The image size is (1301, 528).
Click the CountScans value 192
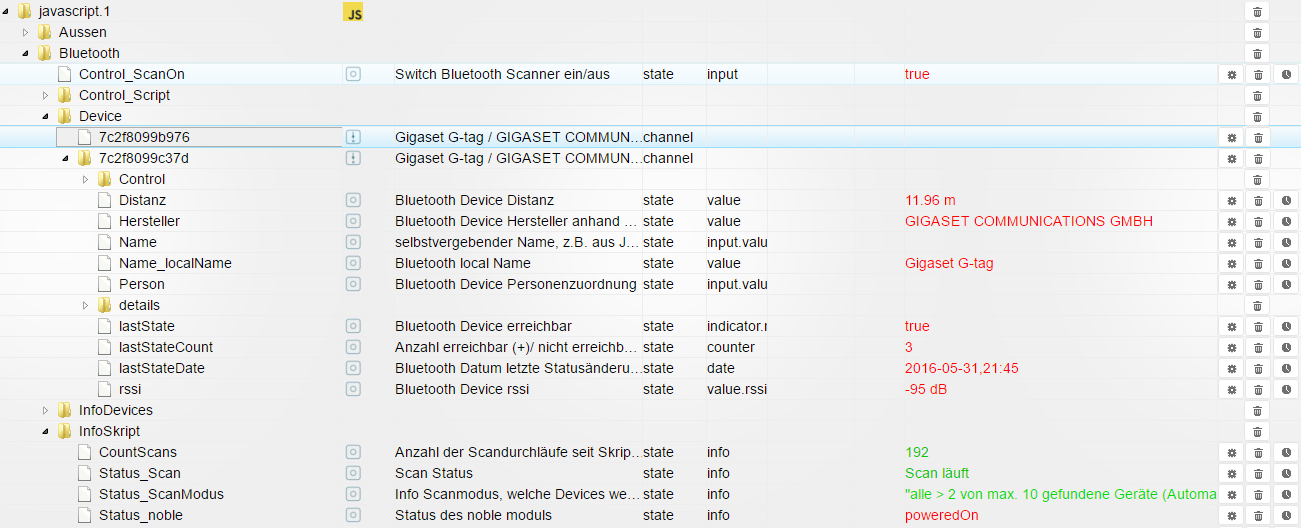coord(917,452)
